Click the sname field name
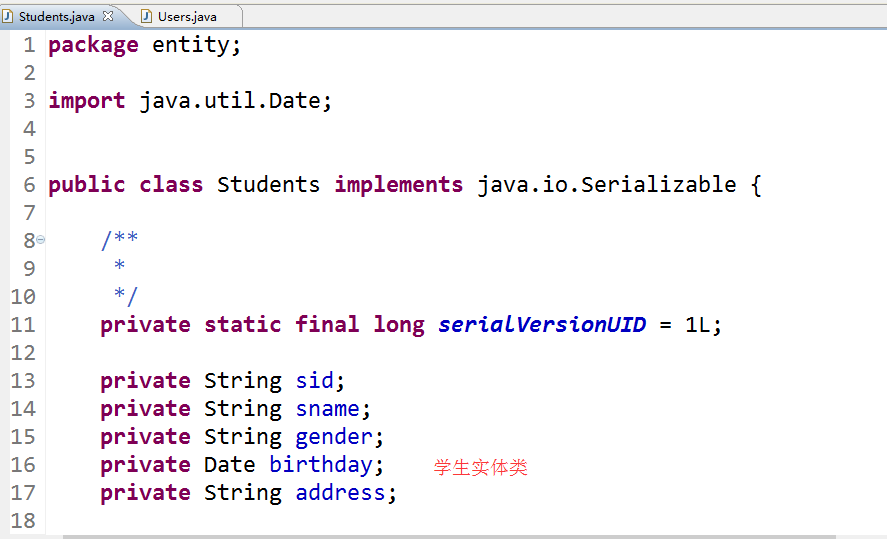 click(x=327, y=409)
